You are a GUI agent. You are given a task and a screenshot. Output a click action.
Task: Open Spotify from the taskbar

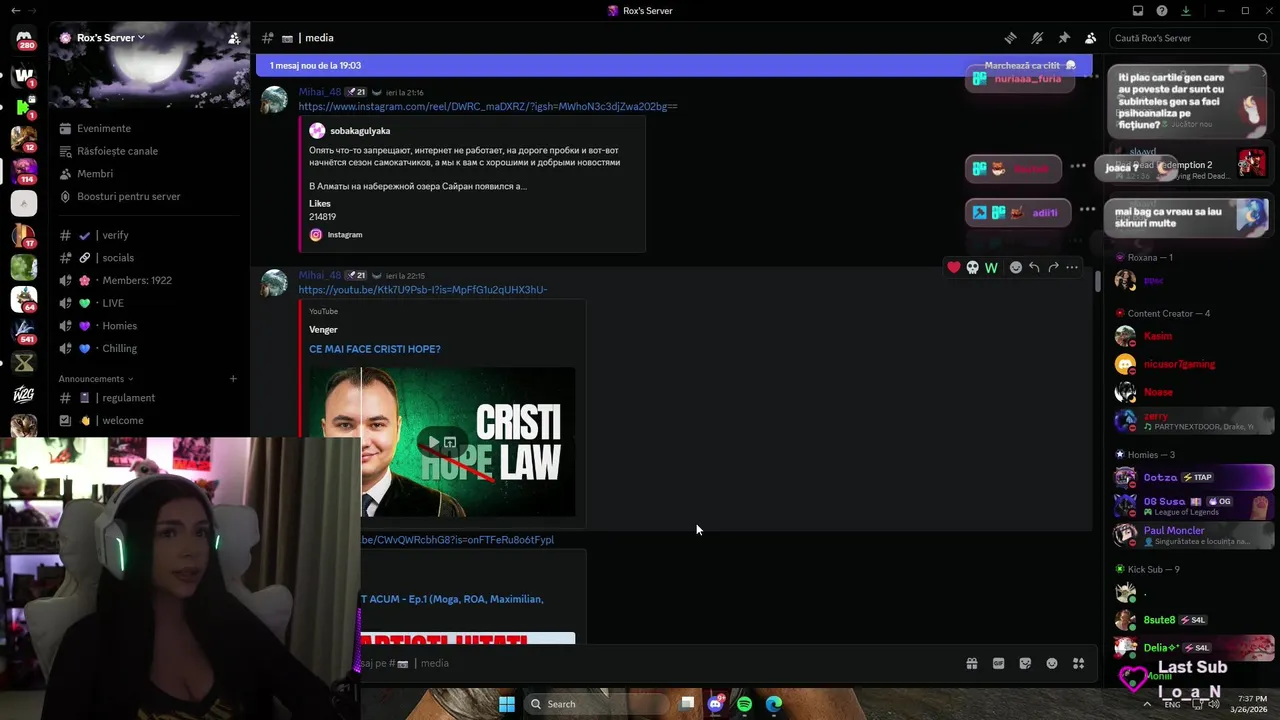(744, 704)
